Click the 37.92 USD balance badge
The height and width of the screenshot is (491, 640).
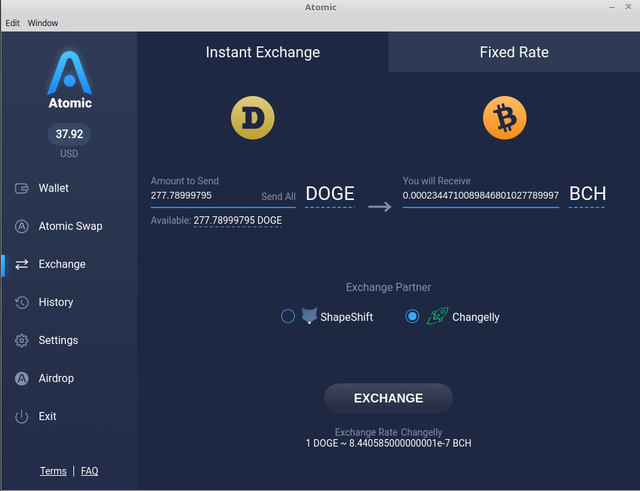click(x=69, y=134)
